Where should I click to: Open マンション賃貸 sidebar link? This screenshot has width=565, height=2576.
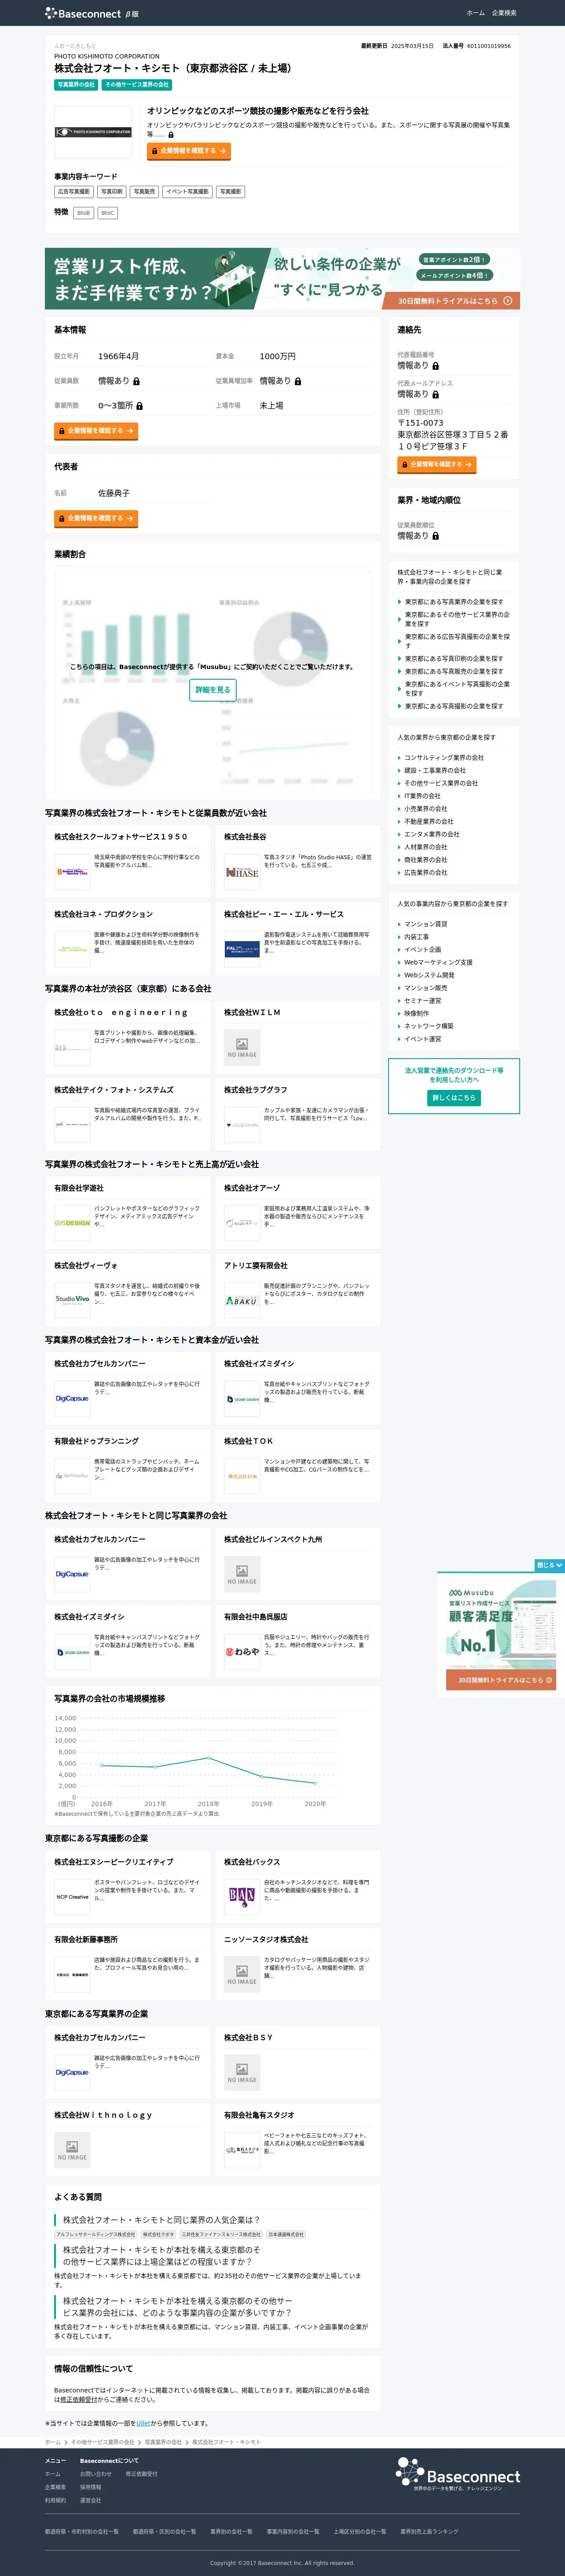tap(425, 924)
